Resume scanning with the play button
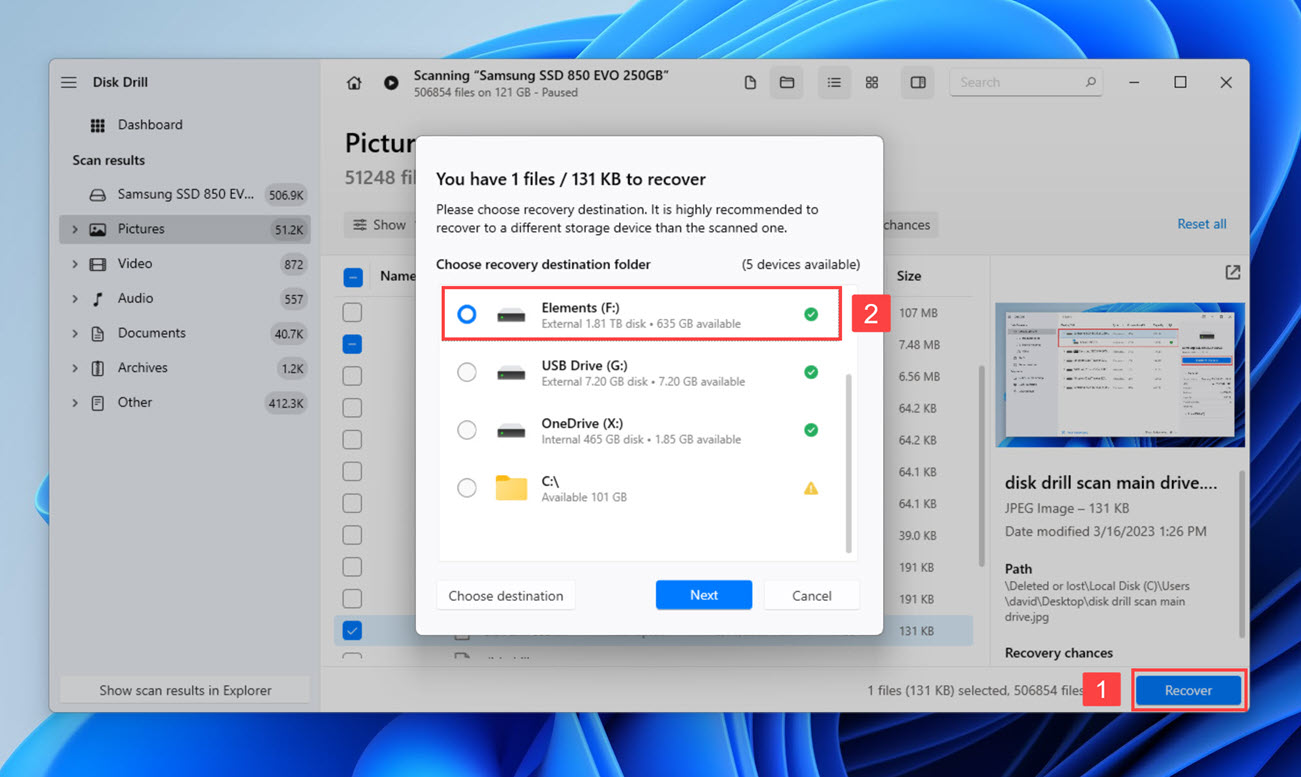 (x=391, y=83)
